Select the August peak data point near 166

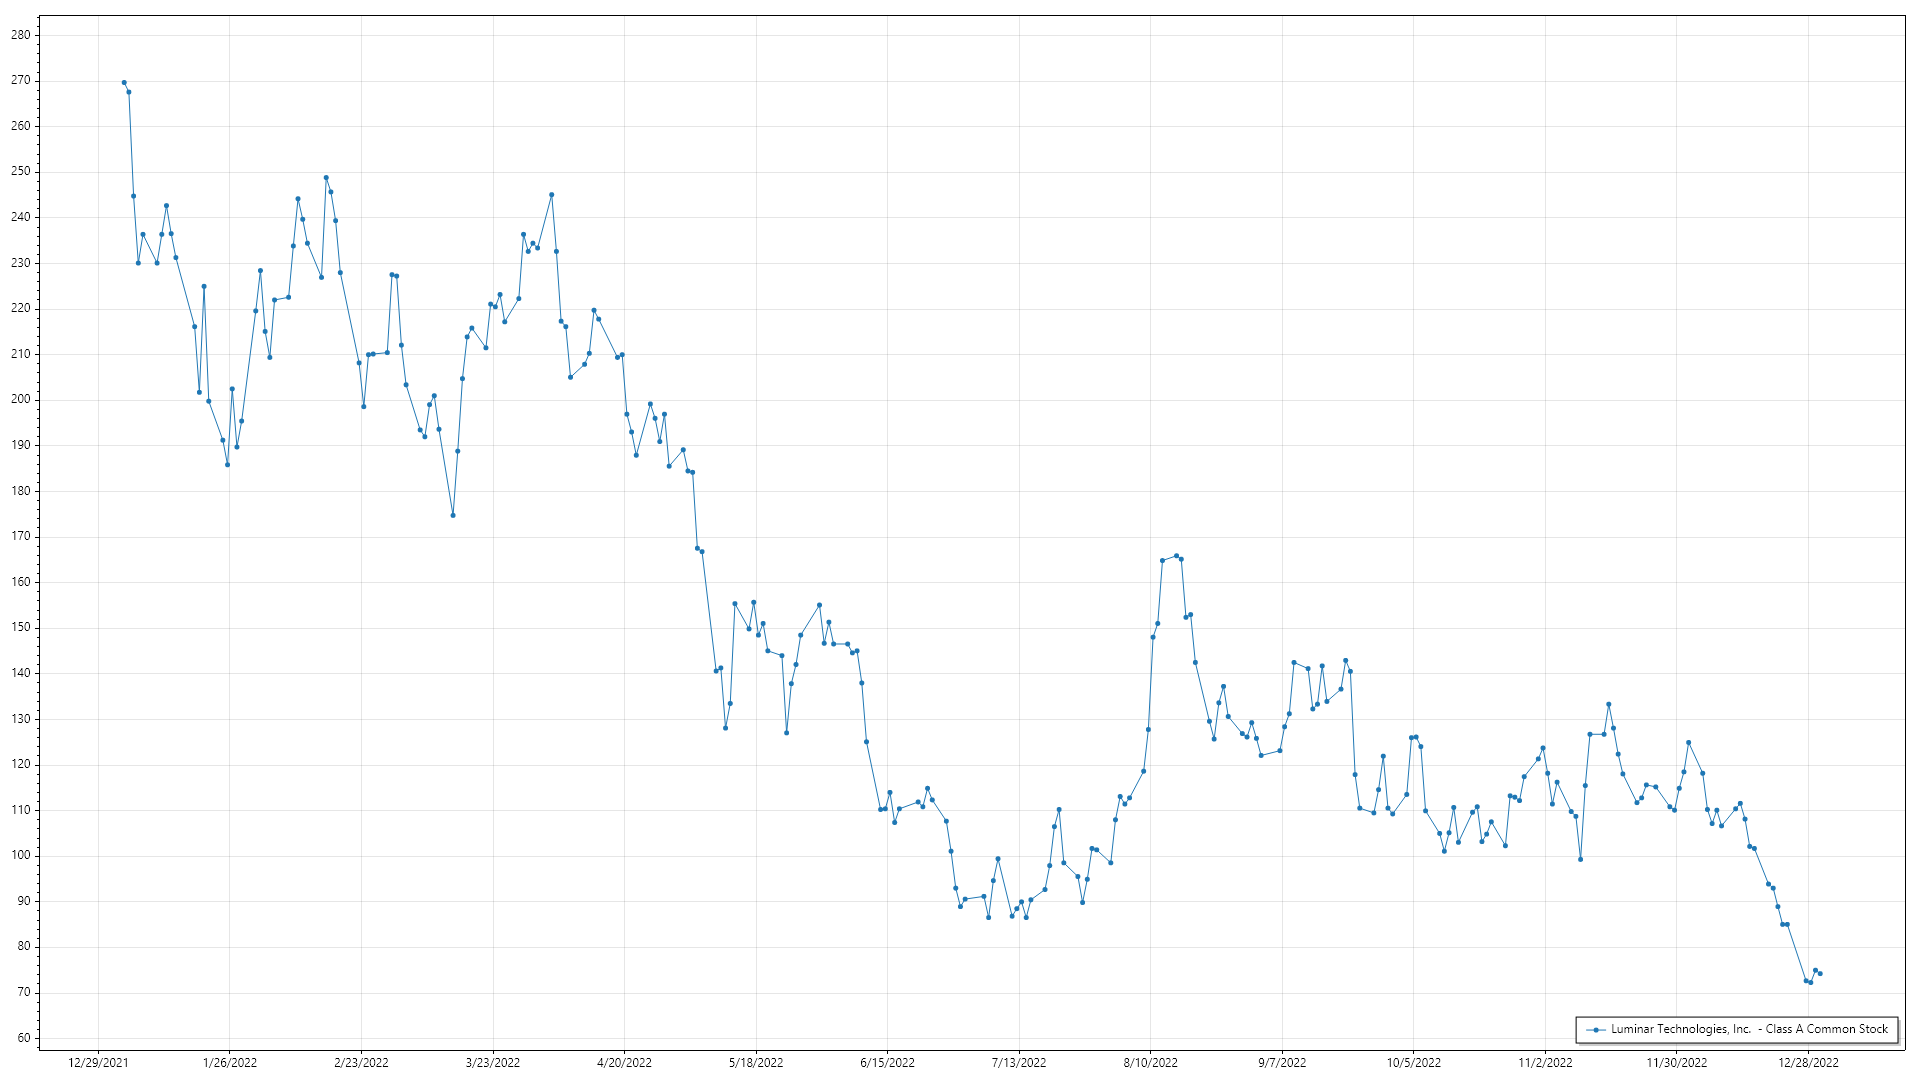[x=1176, y=556]
